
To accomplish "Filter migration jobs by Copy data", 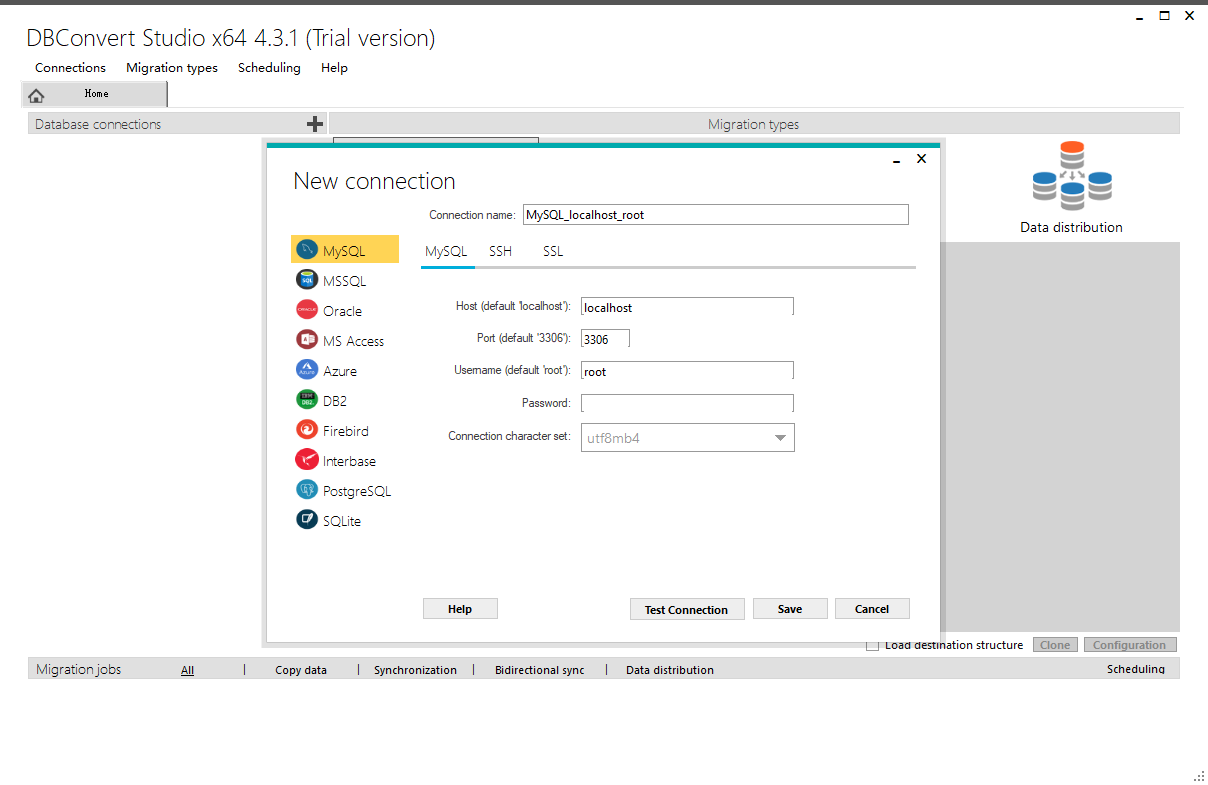I will (301, 670).
